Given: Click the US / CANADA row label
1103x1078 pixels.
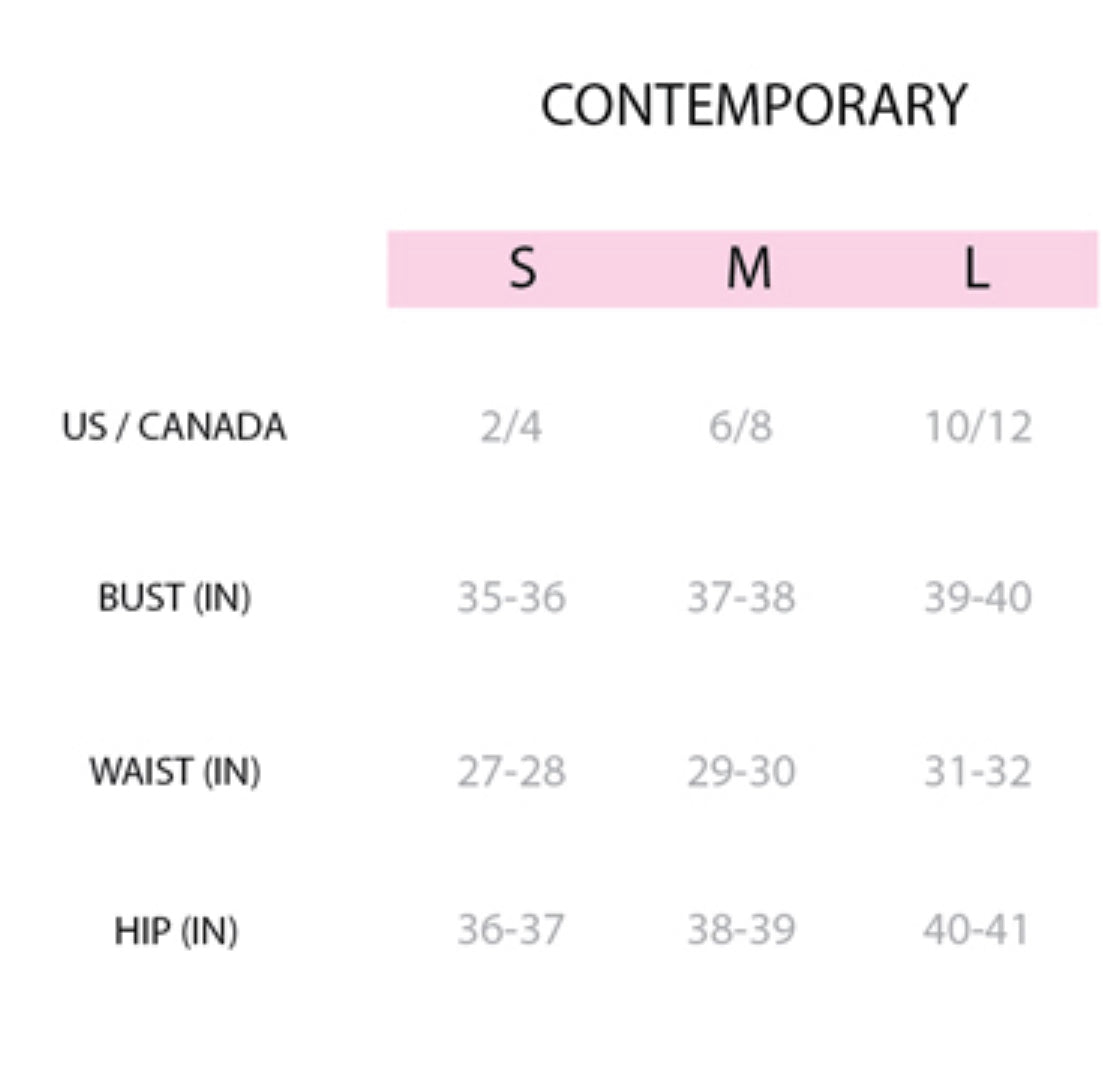Looking at the screenshot, I should point(174,427).
